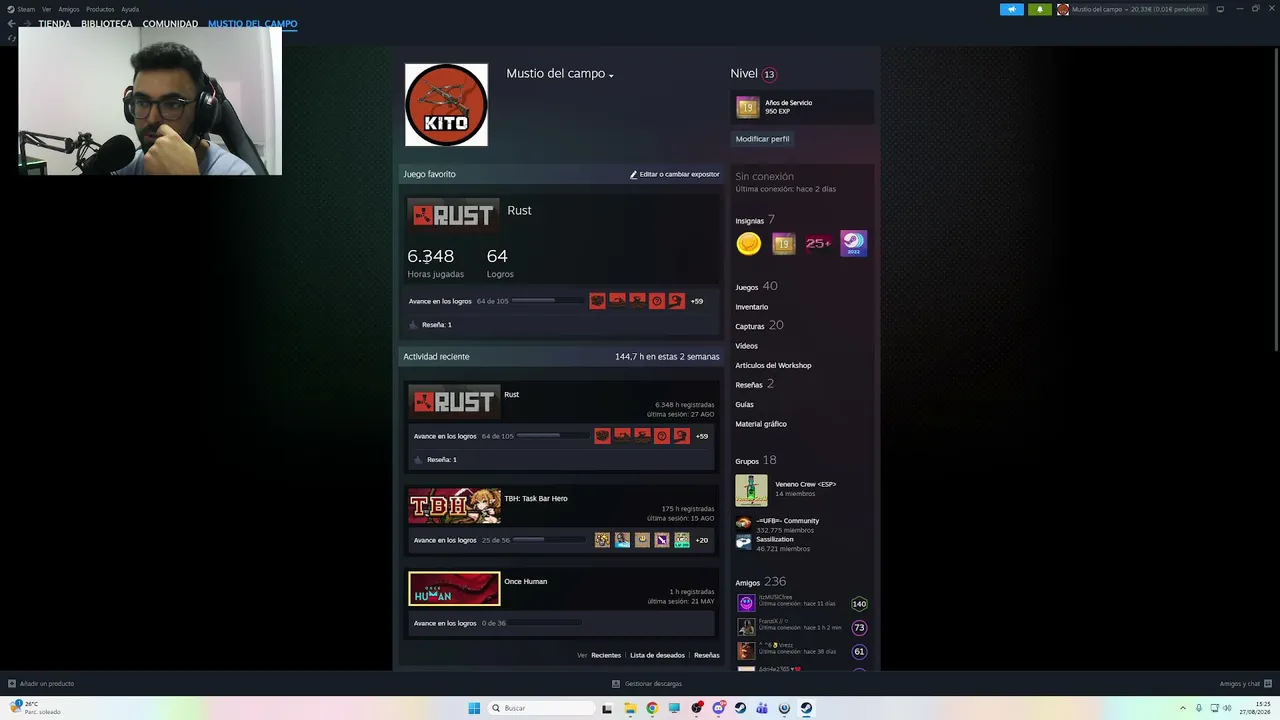Screen dimensions: 1280x720
Task: Open Inventario in the profile sidebar
Action: pyautogui.click(x=752, y=307)
